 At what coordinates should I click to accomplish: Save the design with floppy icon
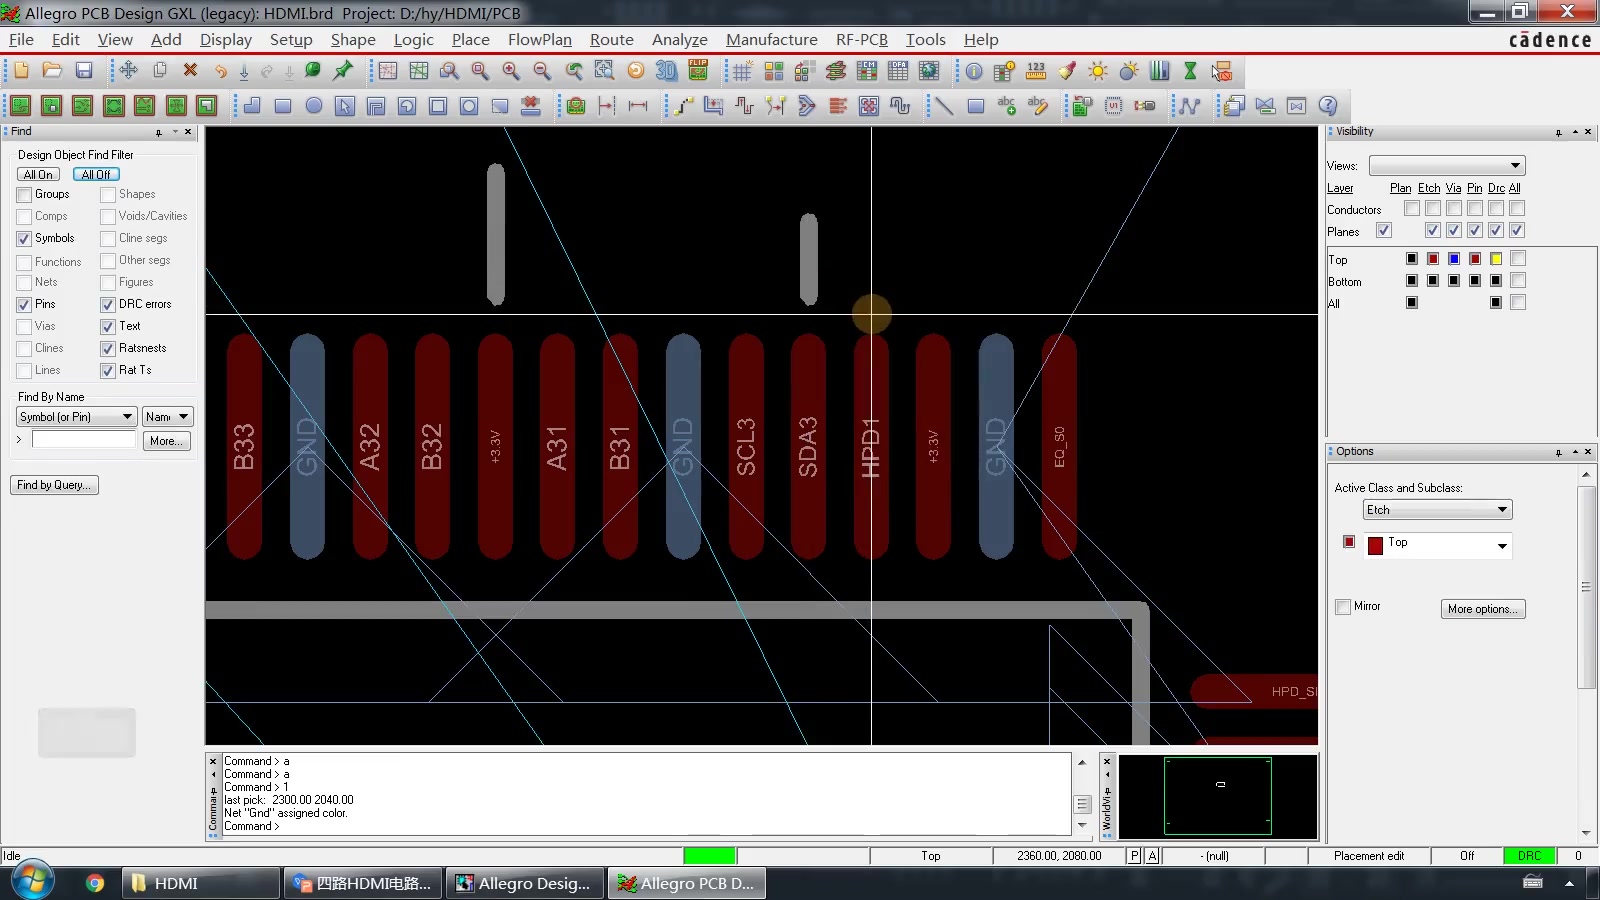click(84, 71)
